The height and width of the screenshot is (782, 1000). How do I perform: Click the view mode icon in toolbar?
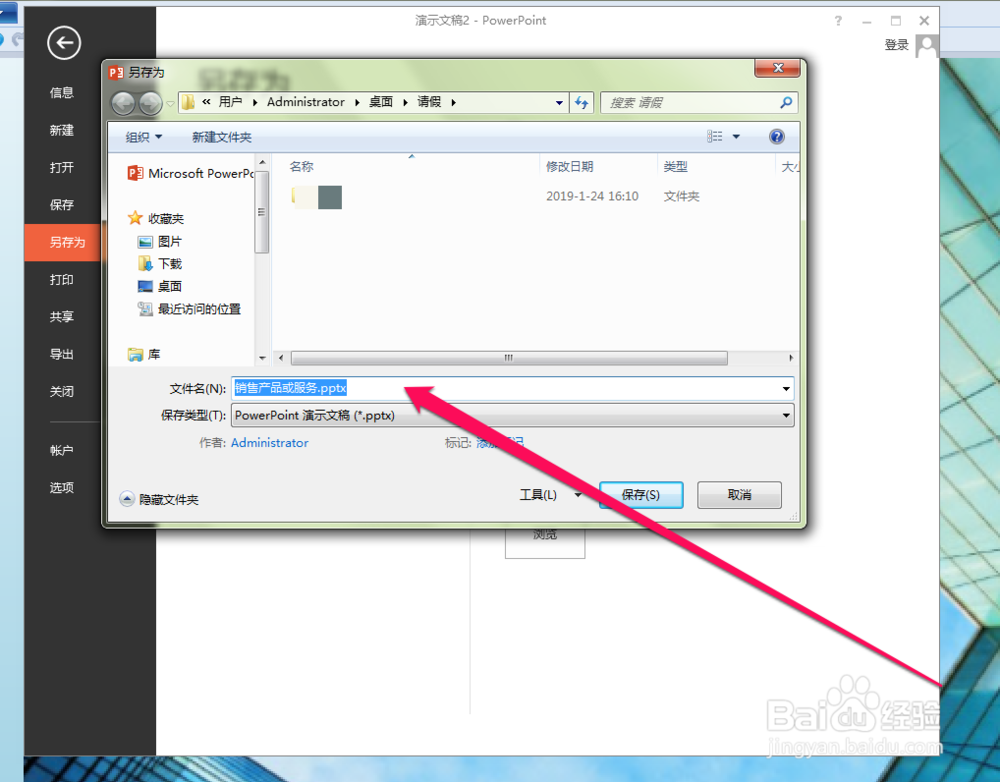(715, 136)
